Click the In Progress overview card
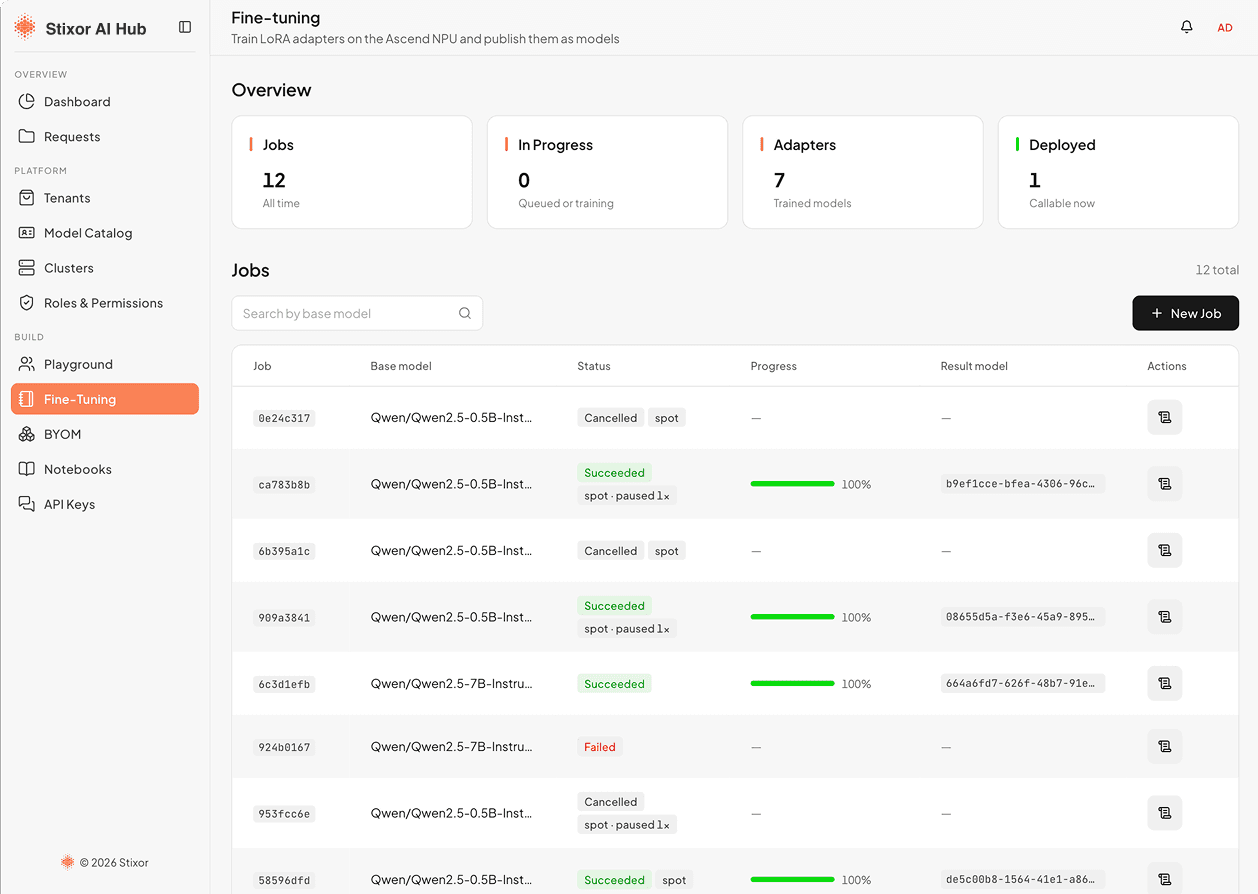 click(x=607, y=172)
